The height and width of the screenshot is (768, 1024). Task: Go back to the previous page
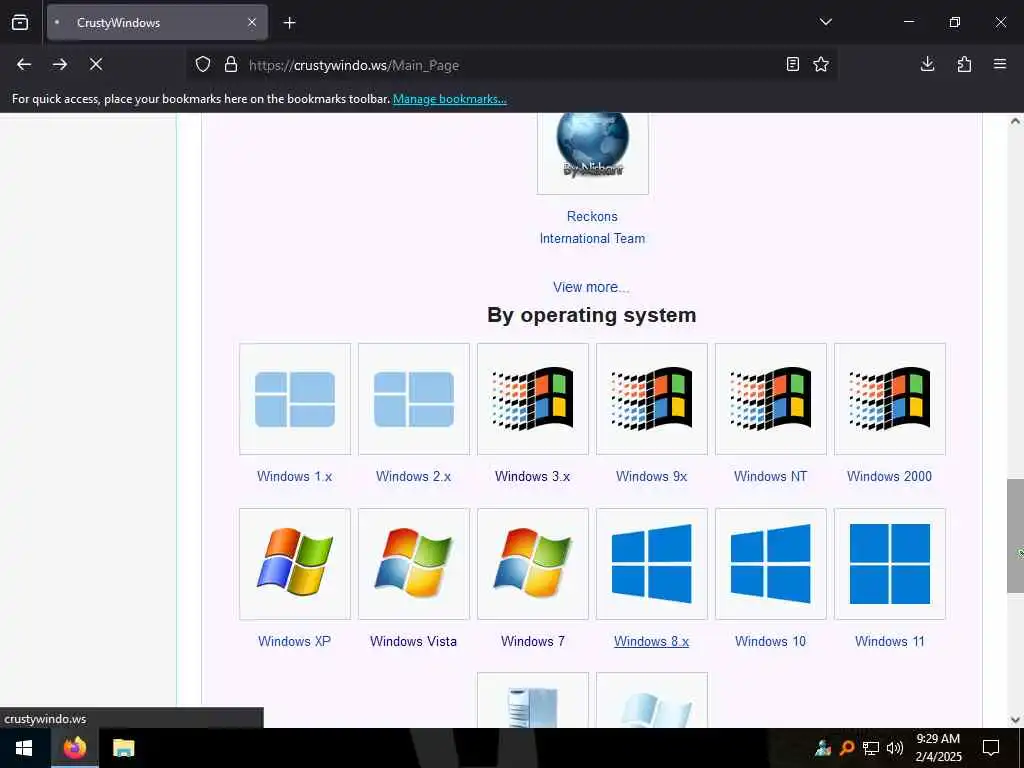tap(24, 64)
